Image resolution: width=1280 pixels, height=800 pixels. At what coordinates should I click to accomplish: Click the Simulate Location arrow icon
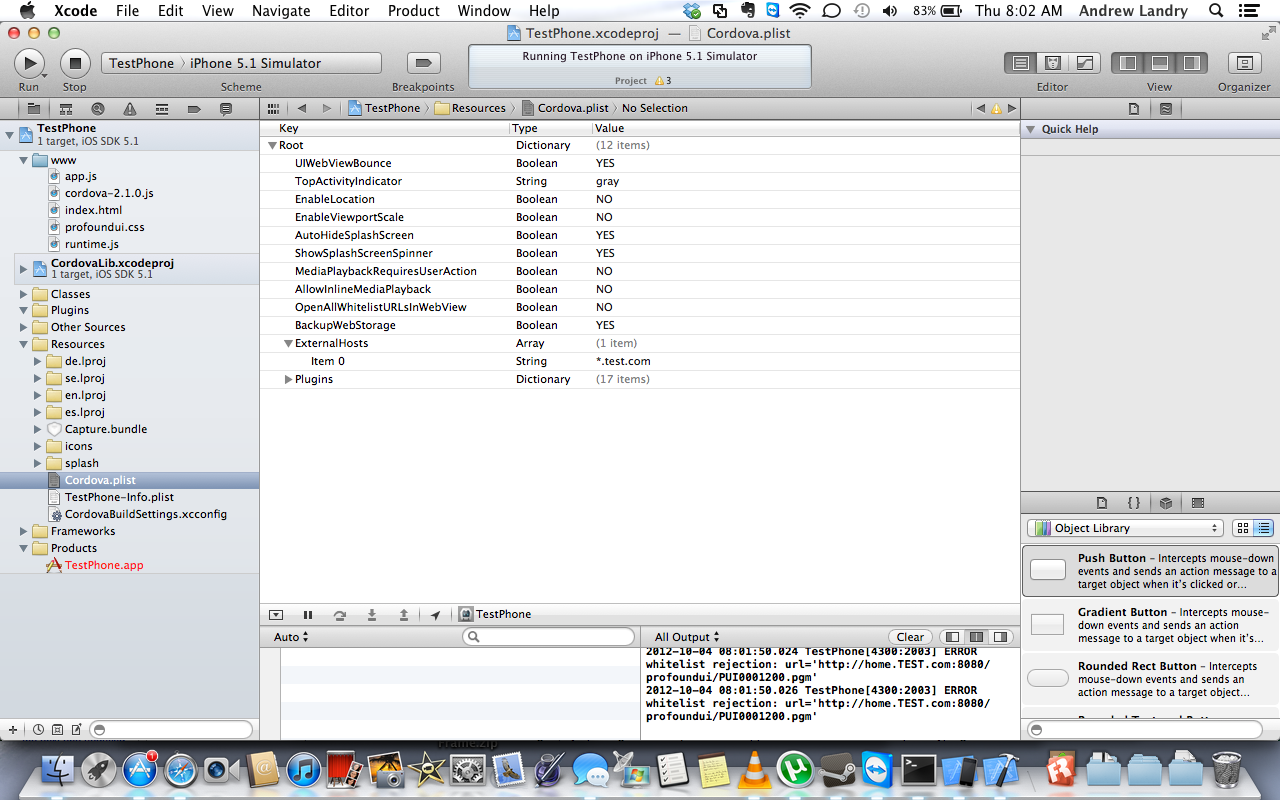[x=435, y=615]
